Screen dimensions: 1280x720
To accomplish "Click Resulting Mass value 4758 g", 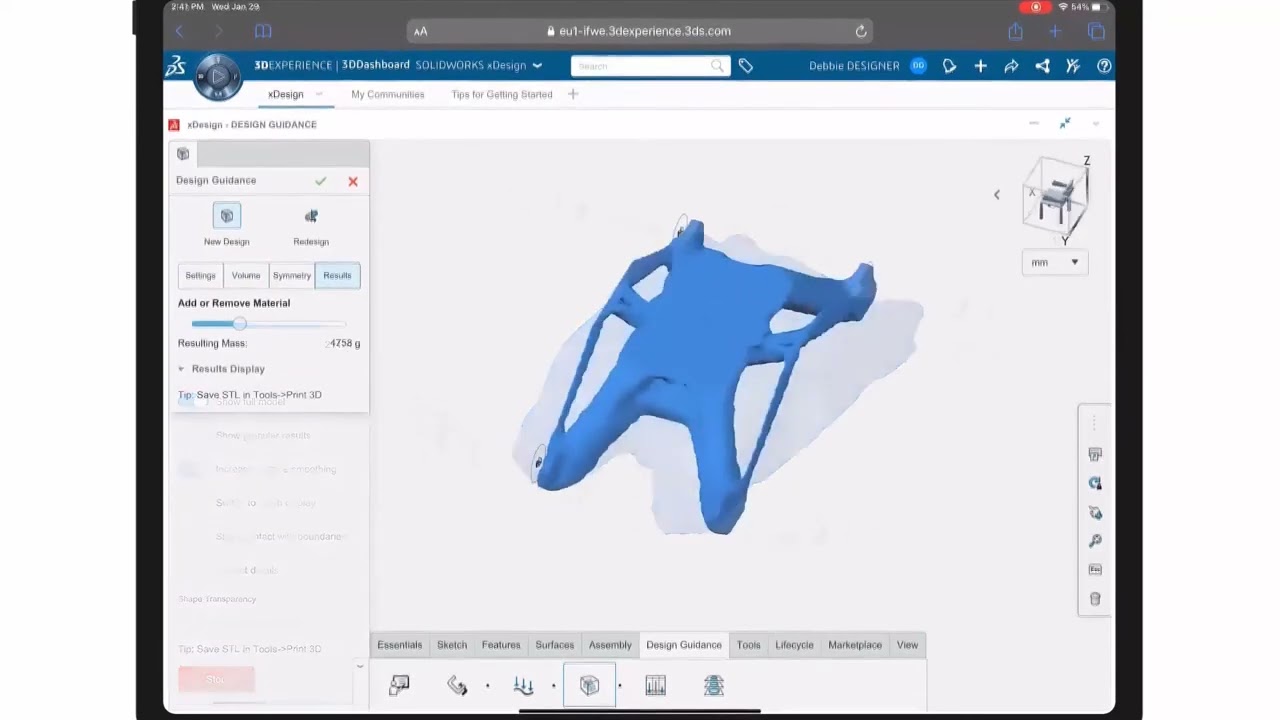I will click(x=344, y=343).
